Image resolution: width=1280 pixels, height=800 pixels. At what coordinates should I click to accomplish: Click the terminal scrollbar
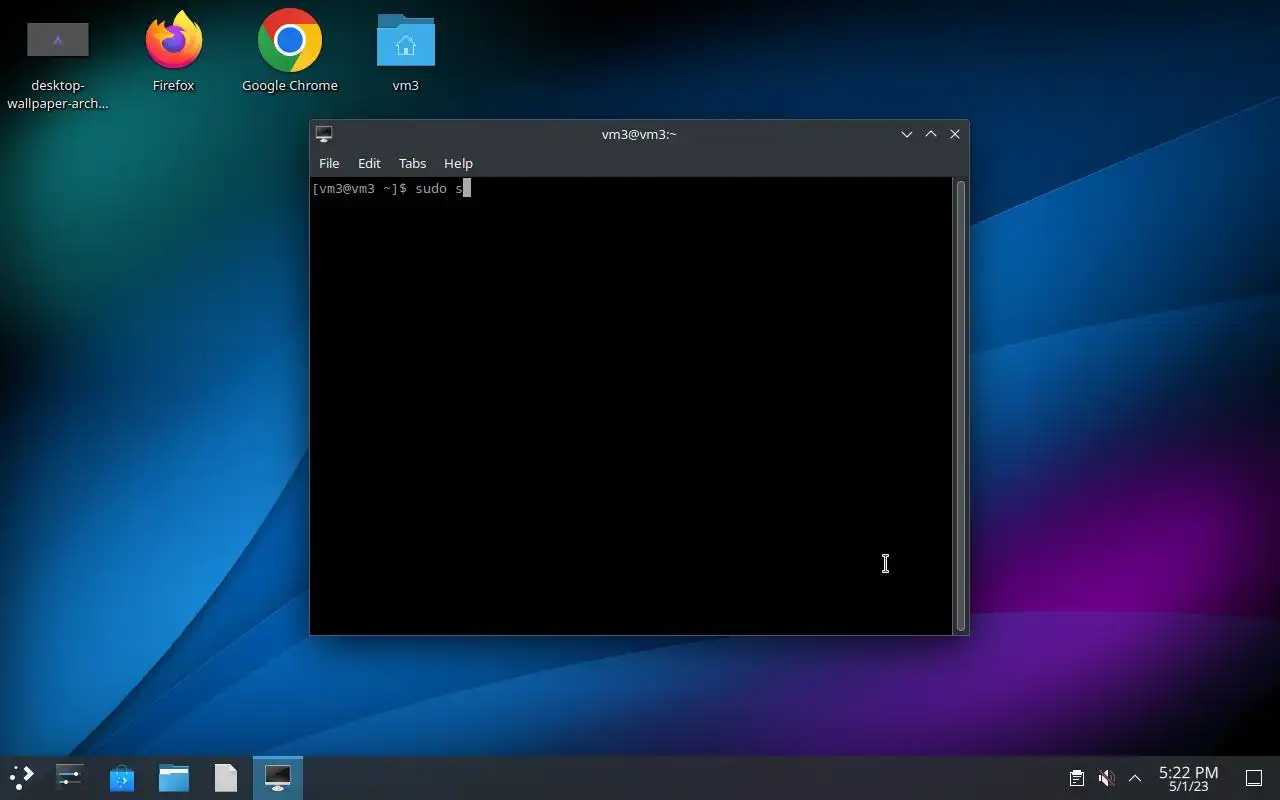pos(961,405)
